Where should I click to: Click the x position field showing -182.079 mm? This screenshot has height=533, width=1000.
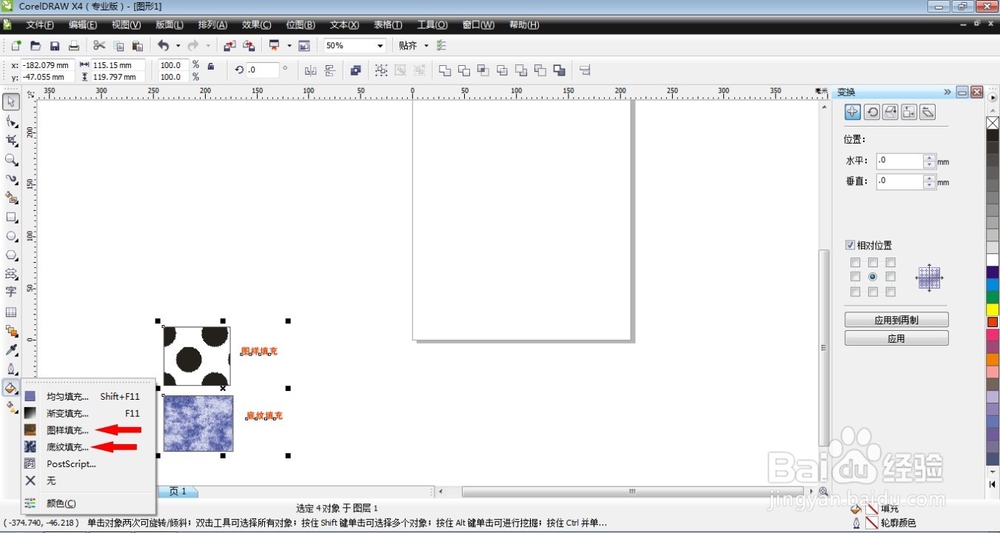[48, 65]
